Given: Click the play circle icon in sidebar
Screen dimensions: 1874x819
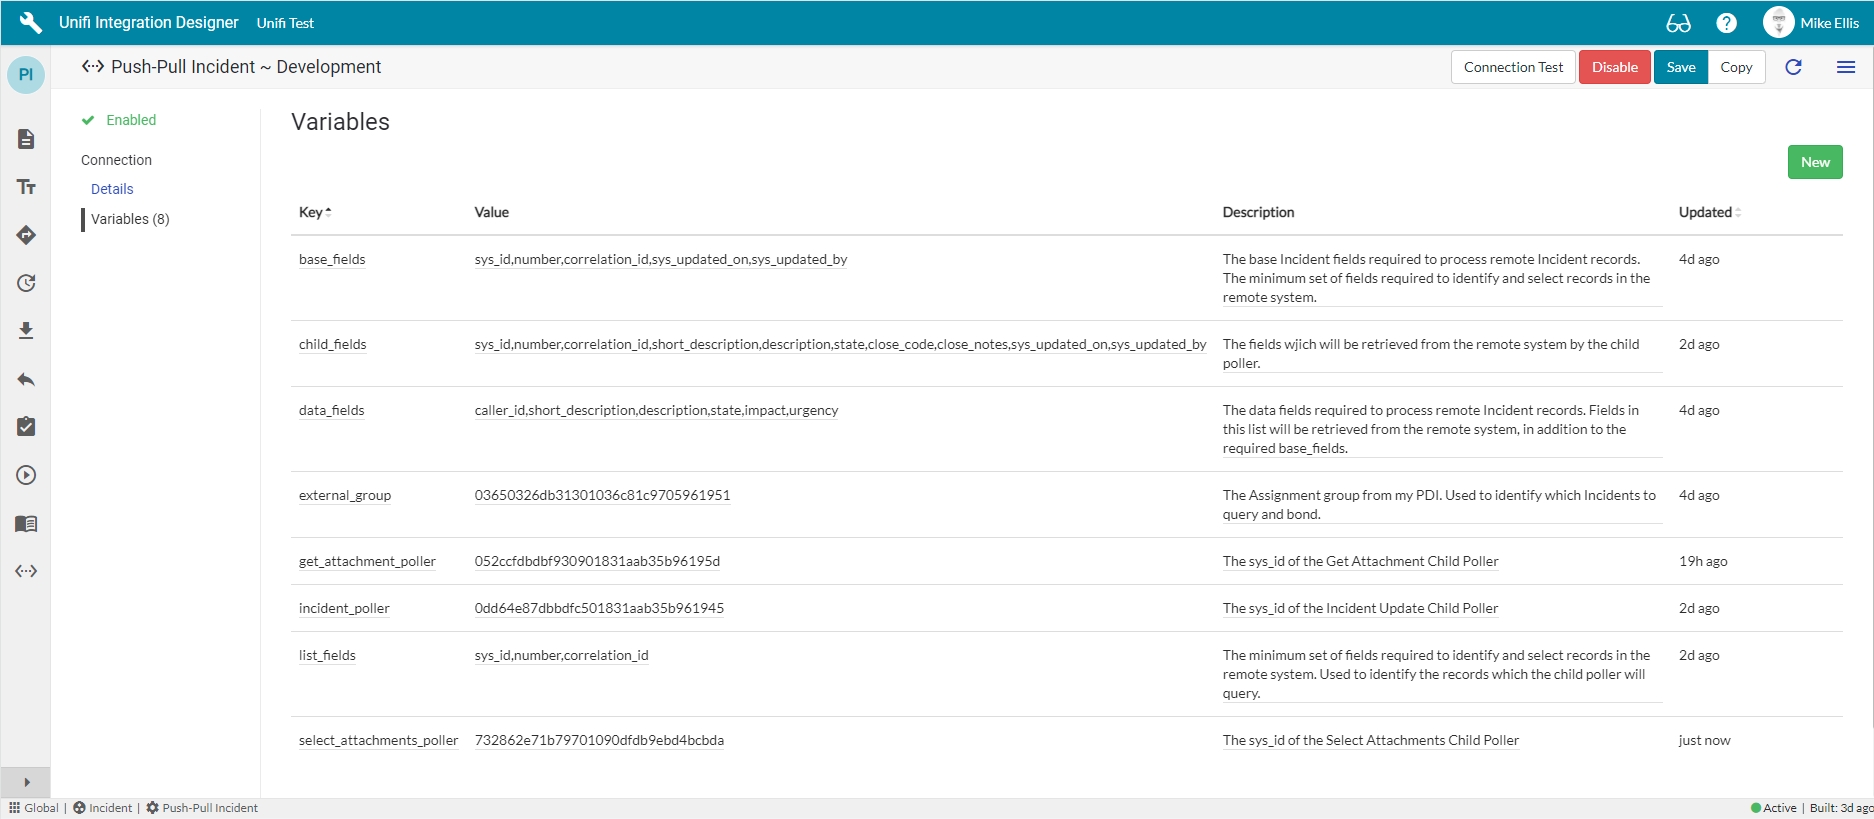Looking at the screenshot, I should (x=26, y=475).
